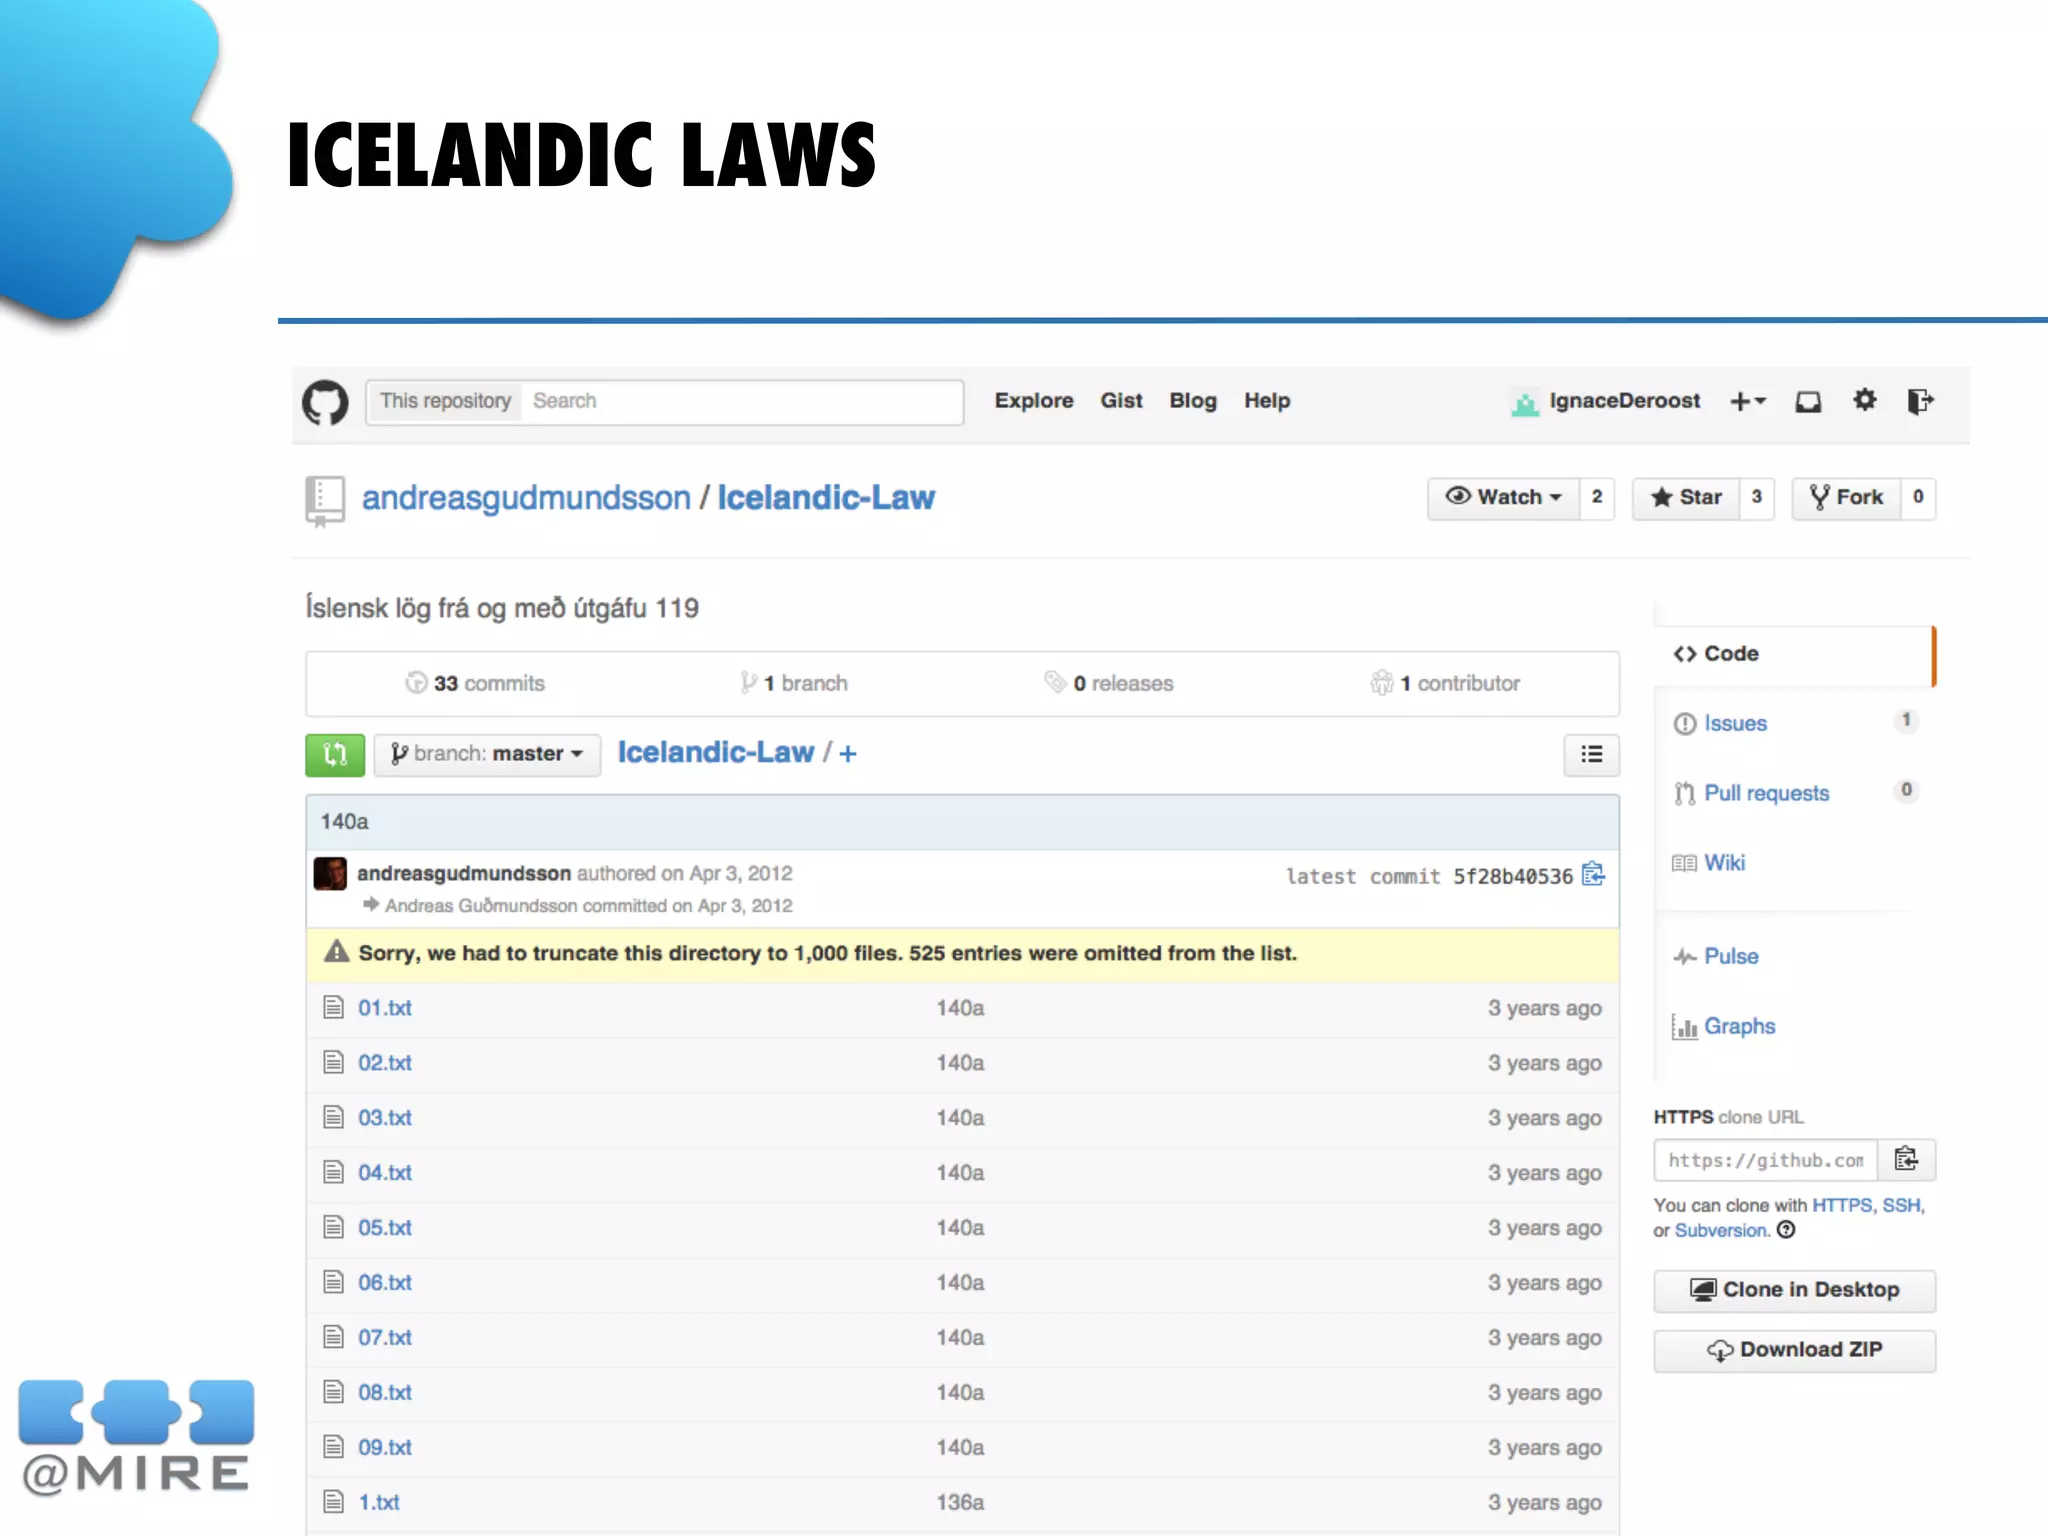Open Gist in top navigation
The width and height of the screenshot is (2048, 1536).
tap(1121, 401)
